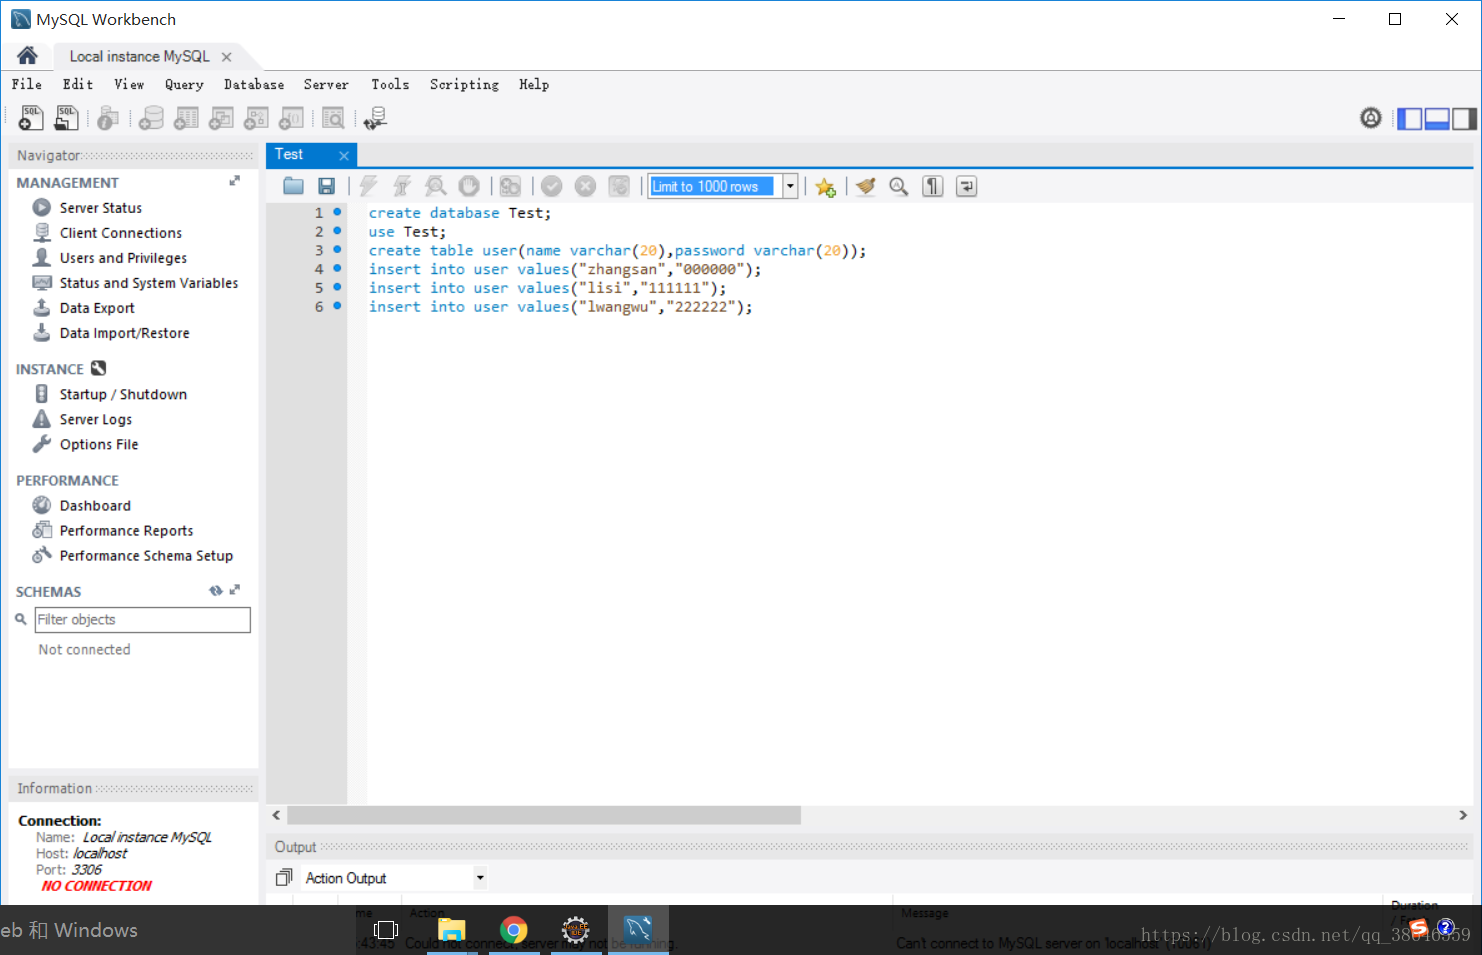
Task: Open the Server menu
Action: pos(326,85)
